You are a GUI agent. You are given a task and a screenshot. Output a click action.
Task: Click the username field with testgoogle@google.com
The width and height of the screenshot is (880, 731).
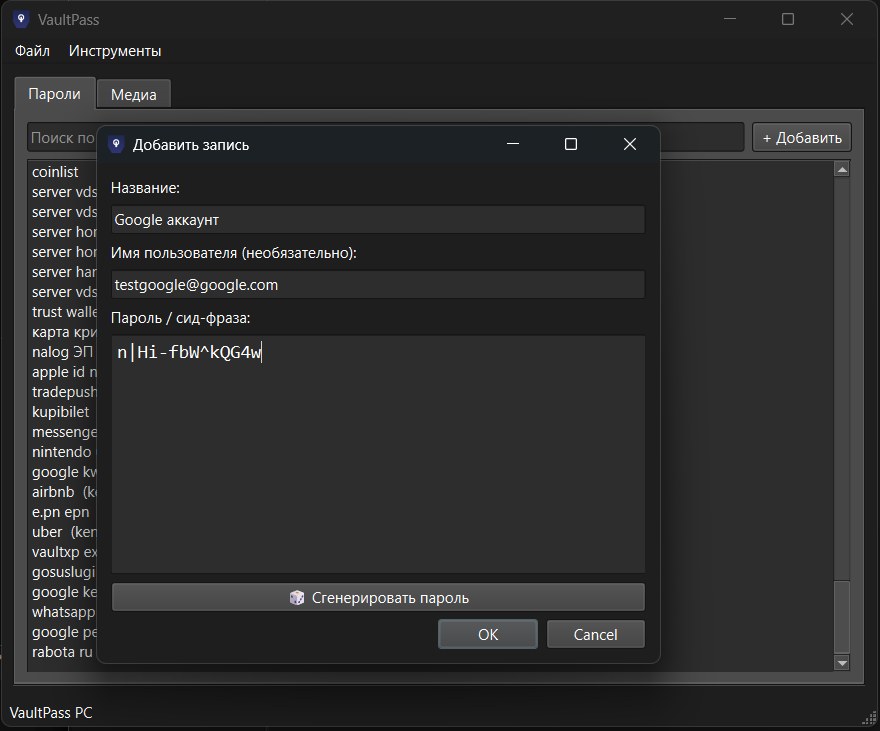(378, 285)
